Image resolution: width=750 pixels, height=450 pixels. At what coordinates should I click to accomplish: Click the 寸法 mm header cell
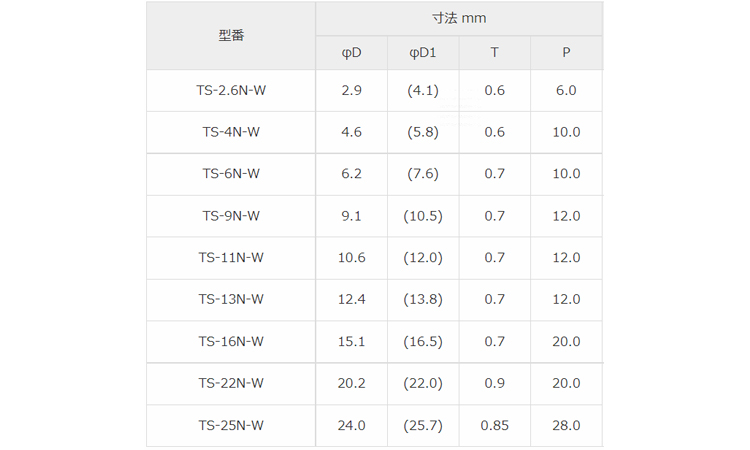click(x=459, y=18)
